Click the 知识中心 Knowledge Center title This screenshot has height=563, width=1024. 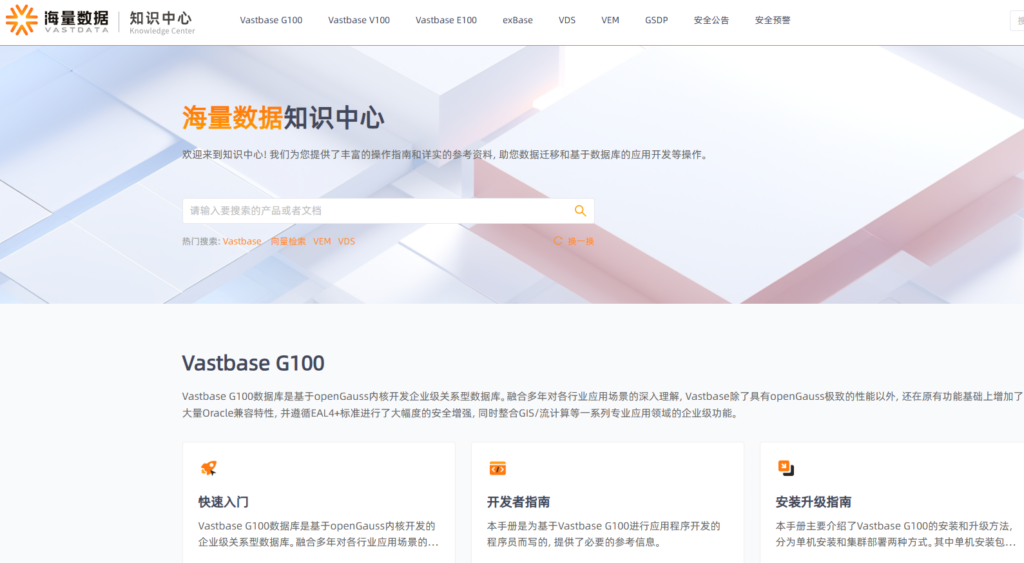coord(161,22)
